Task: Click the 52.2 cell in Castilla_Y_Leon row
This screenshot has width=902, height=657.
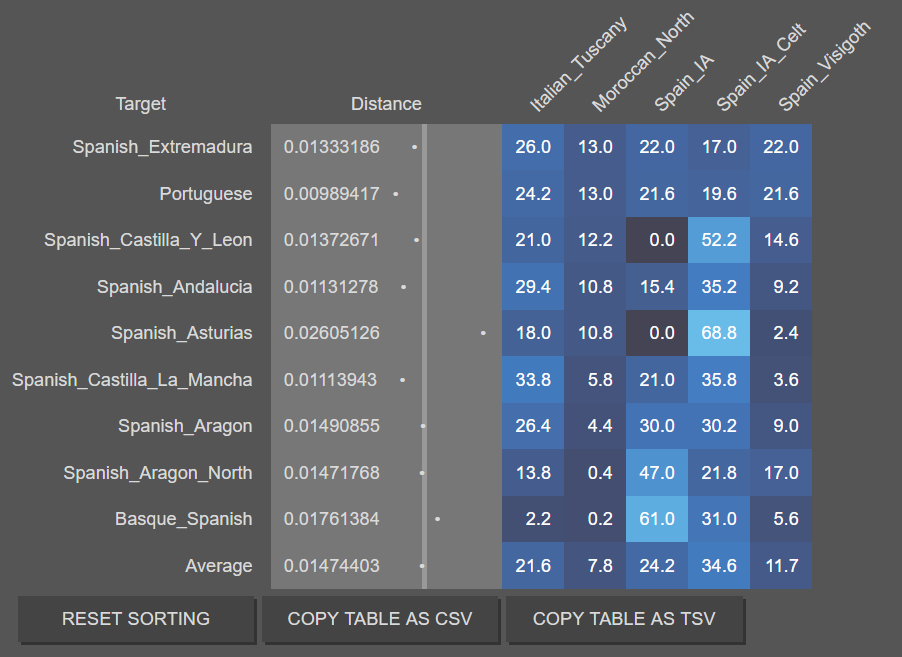Action: pyautogui.click(x=719, y=240)
